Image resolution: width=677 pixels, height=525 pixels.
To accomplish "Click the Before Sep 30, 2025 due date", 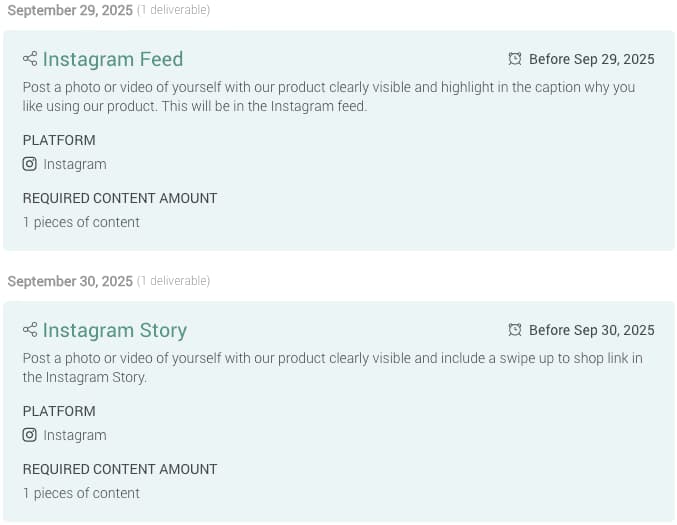I will (x=592, y=330).
